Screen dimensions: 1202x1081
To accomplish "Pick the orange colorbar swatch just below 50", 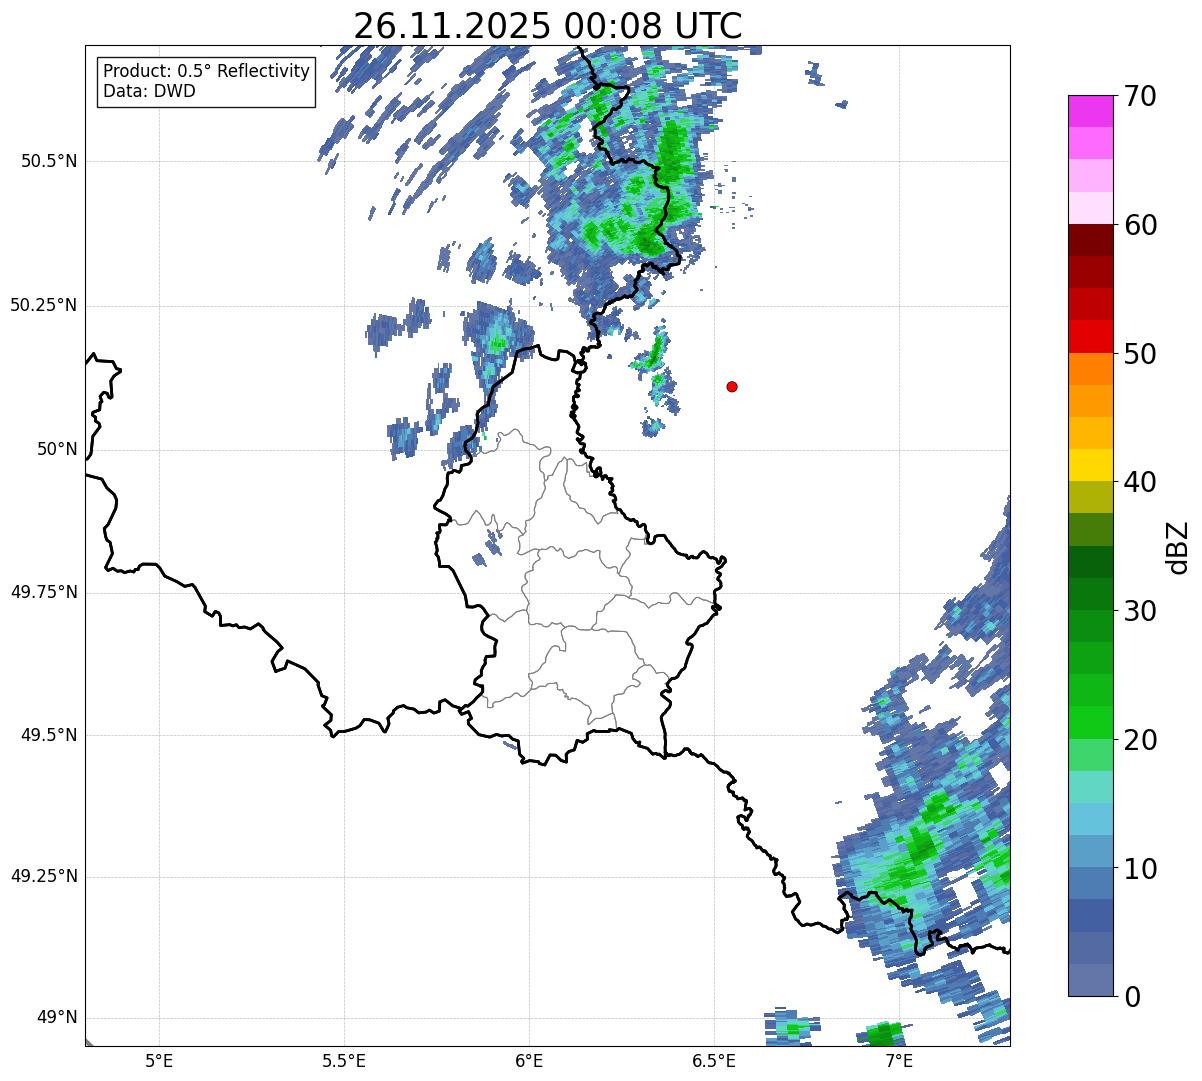I will pyautogui.click(x=1091, y=368).
